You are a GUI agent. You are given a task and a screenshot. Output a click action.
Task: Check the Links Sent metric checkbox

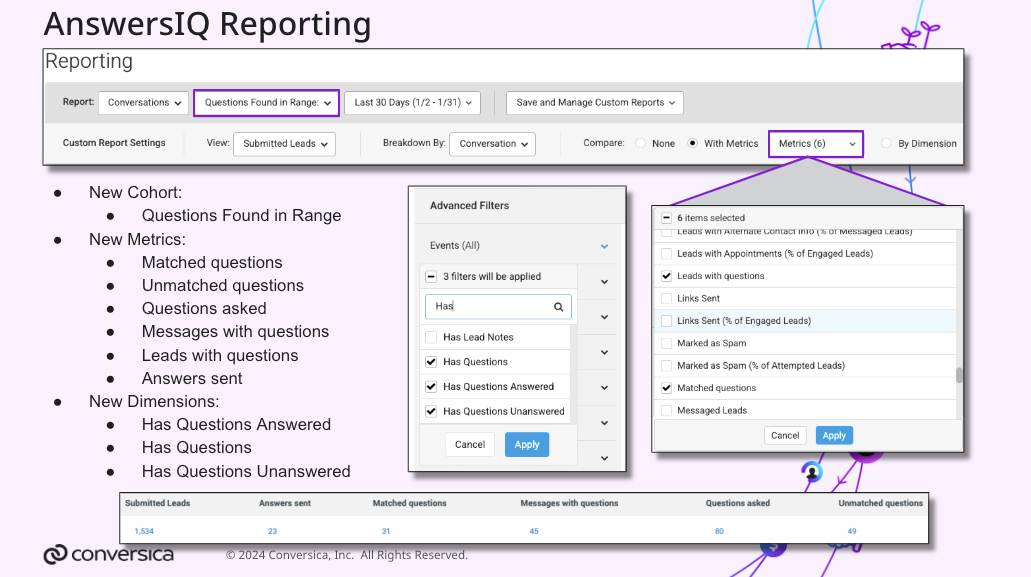pyautogui.click(x=666, y=298)
